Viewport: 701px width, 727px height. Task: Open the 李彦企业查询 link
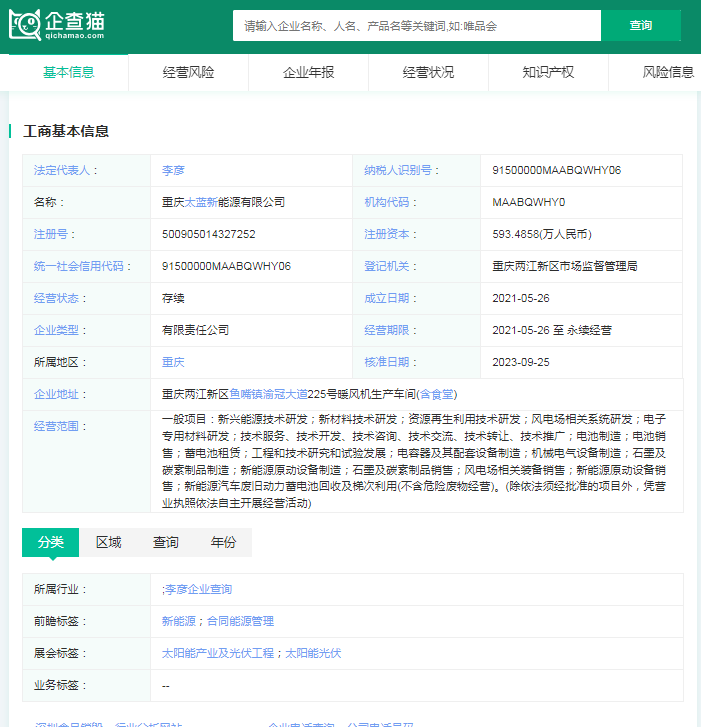coord(198,590)
